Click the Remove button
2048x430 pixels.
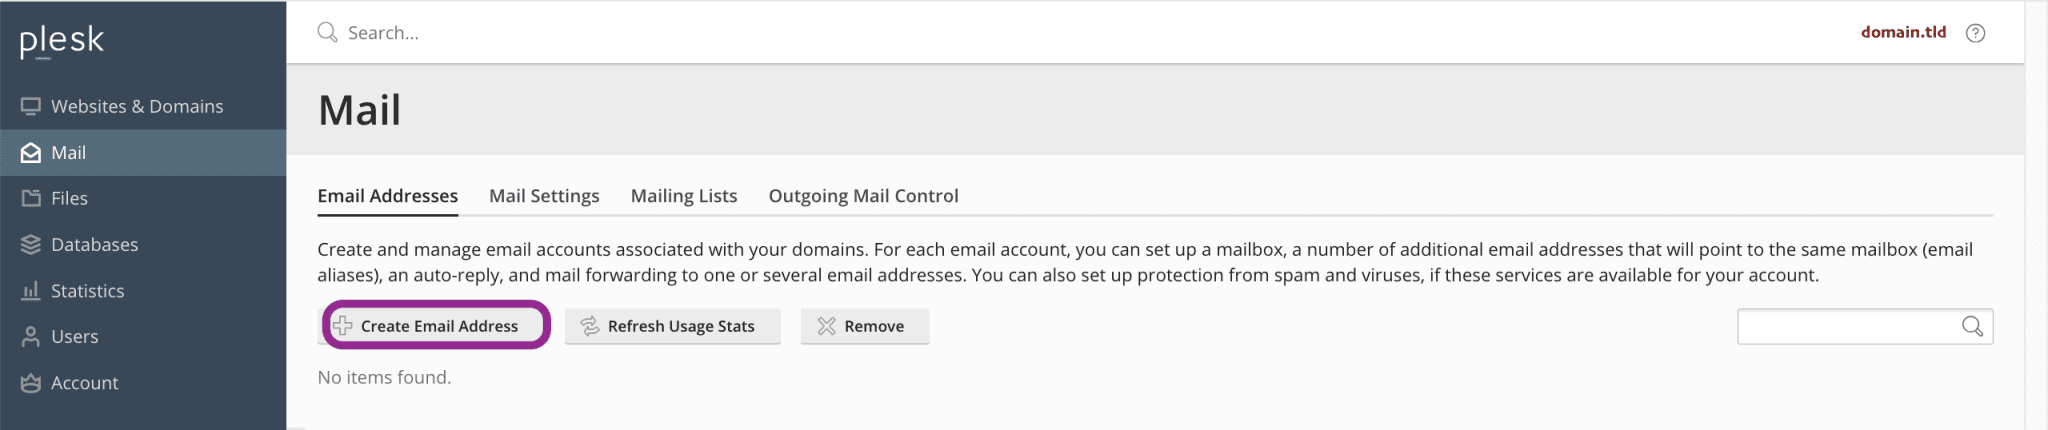(x=865, y=326)
